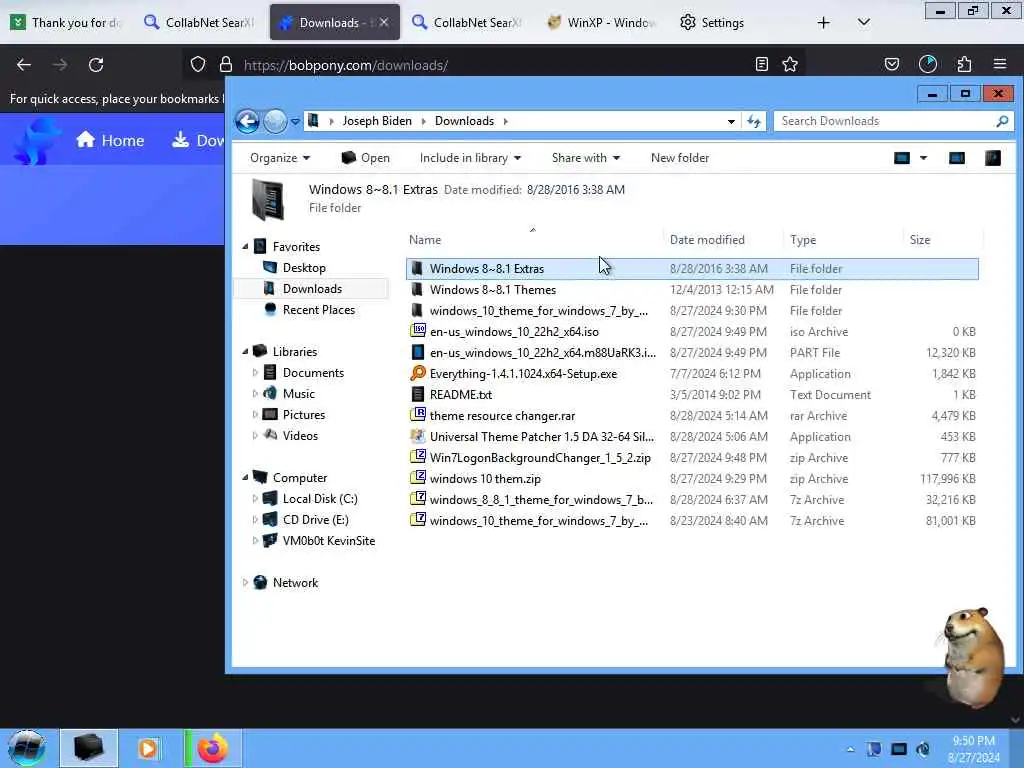This screenshot has height=768, width=1024.
Task: Click the Firefox taskbar icon
Action: (212, 748)
